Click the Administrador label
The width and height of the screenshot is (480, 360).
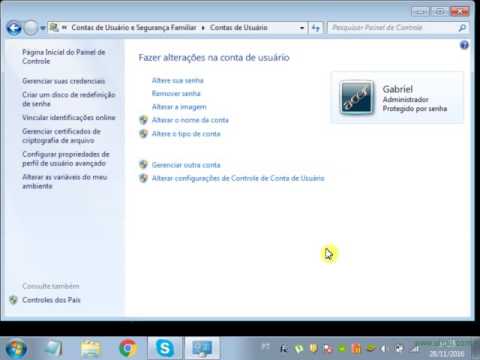[x=405, y=100]
